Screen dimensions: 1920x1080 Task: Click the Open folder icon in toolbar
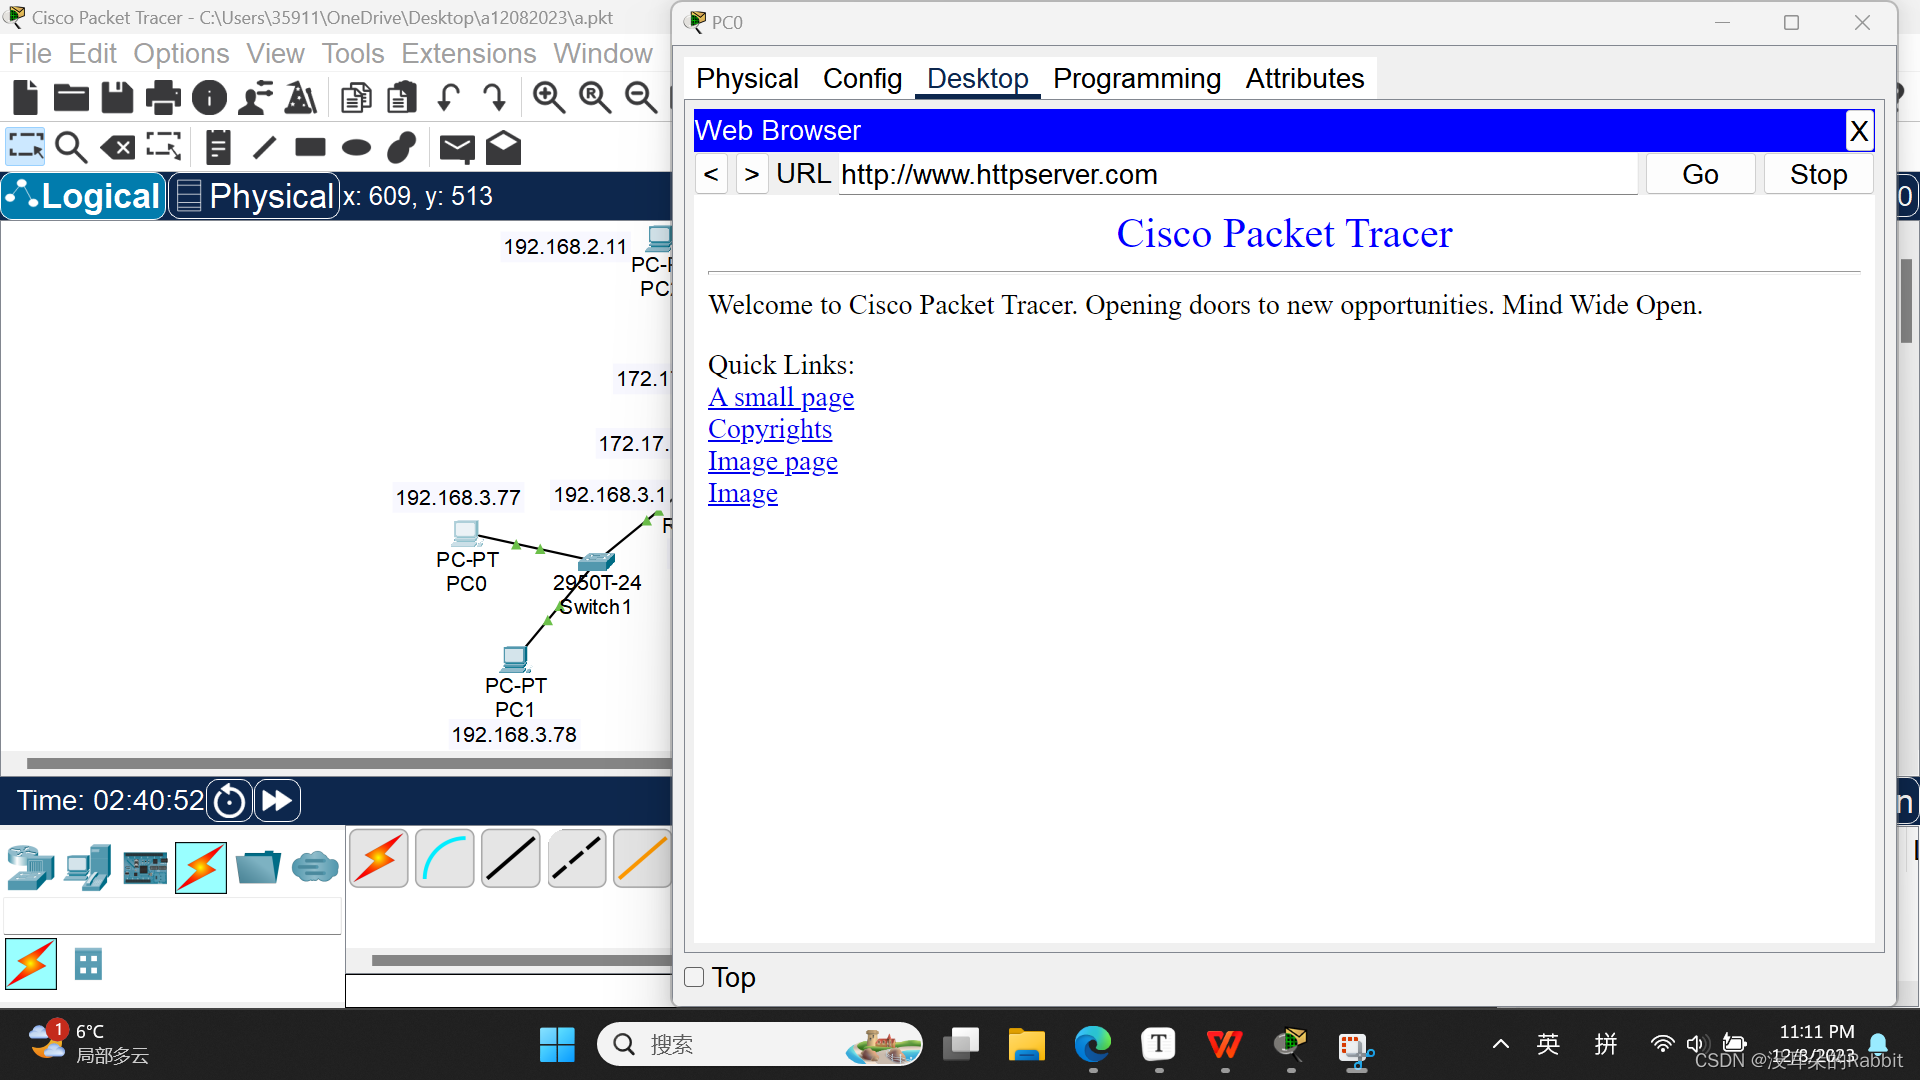pyautogui.click(x=71, y=97)
